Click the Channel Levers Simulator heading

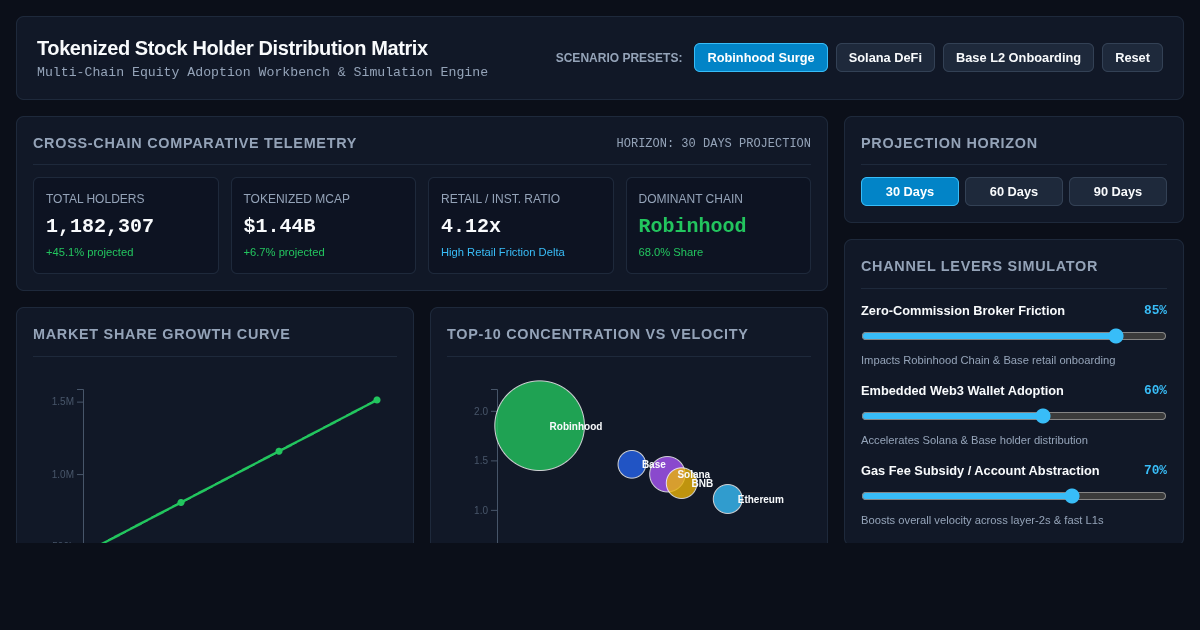pos(980,266)
